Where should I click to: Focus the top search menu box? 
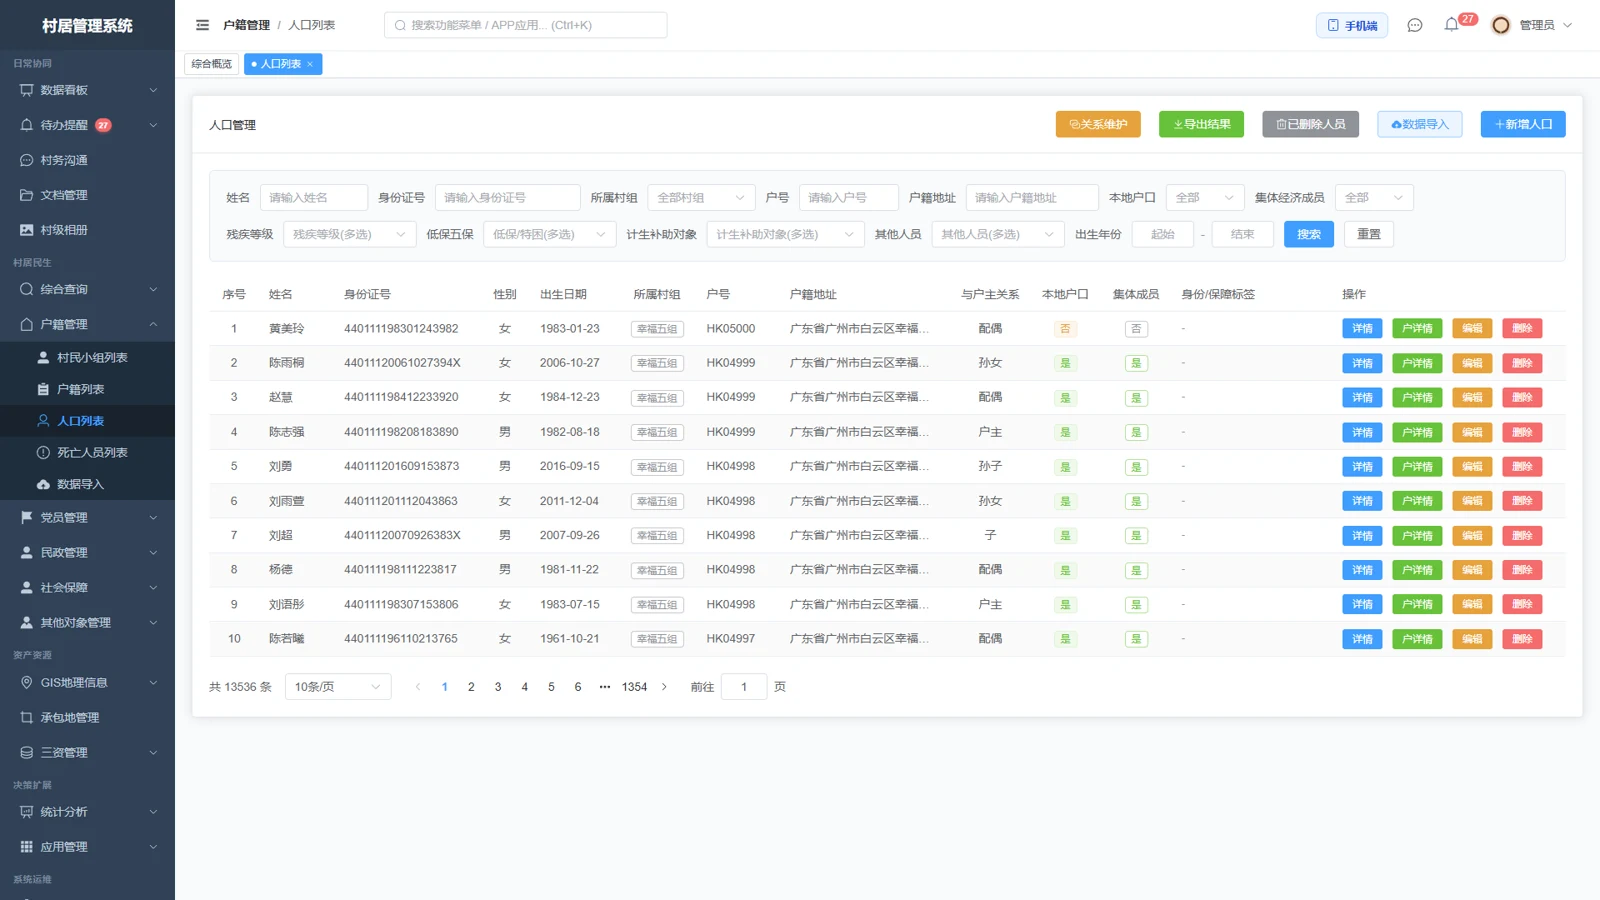tap(525, 25)
